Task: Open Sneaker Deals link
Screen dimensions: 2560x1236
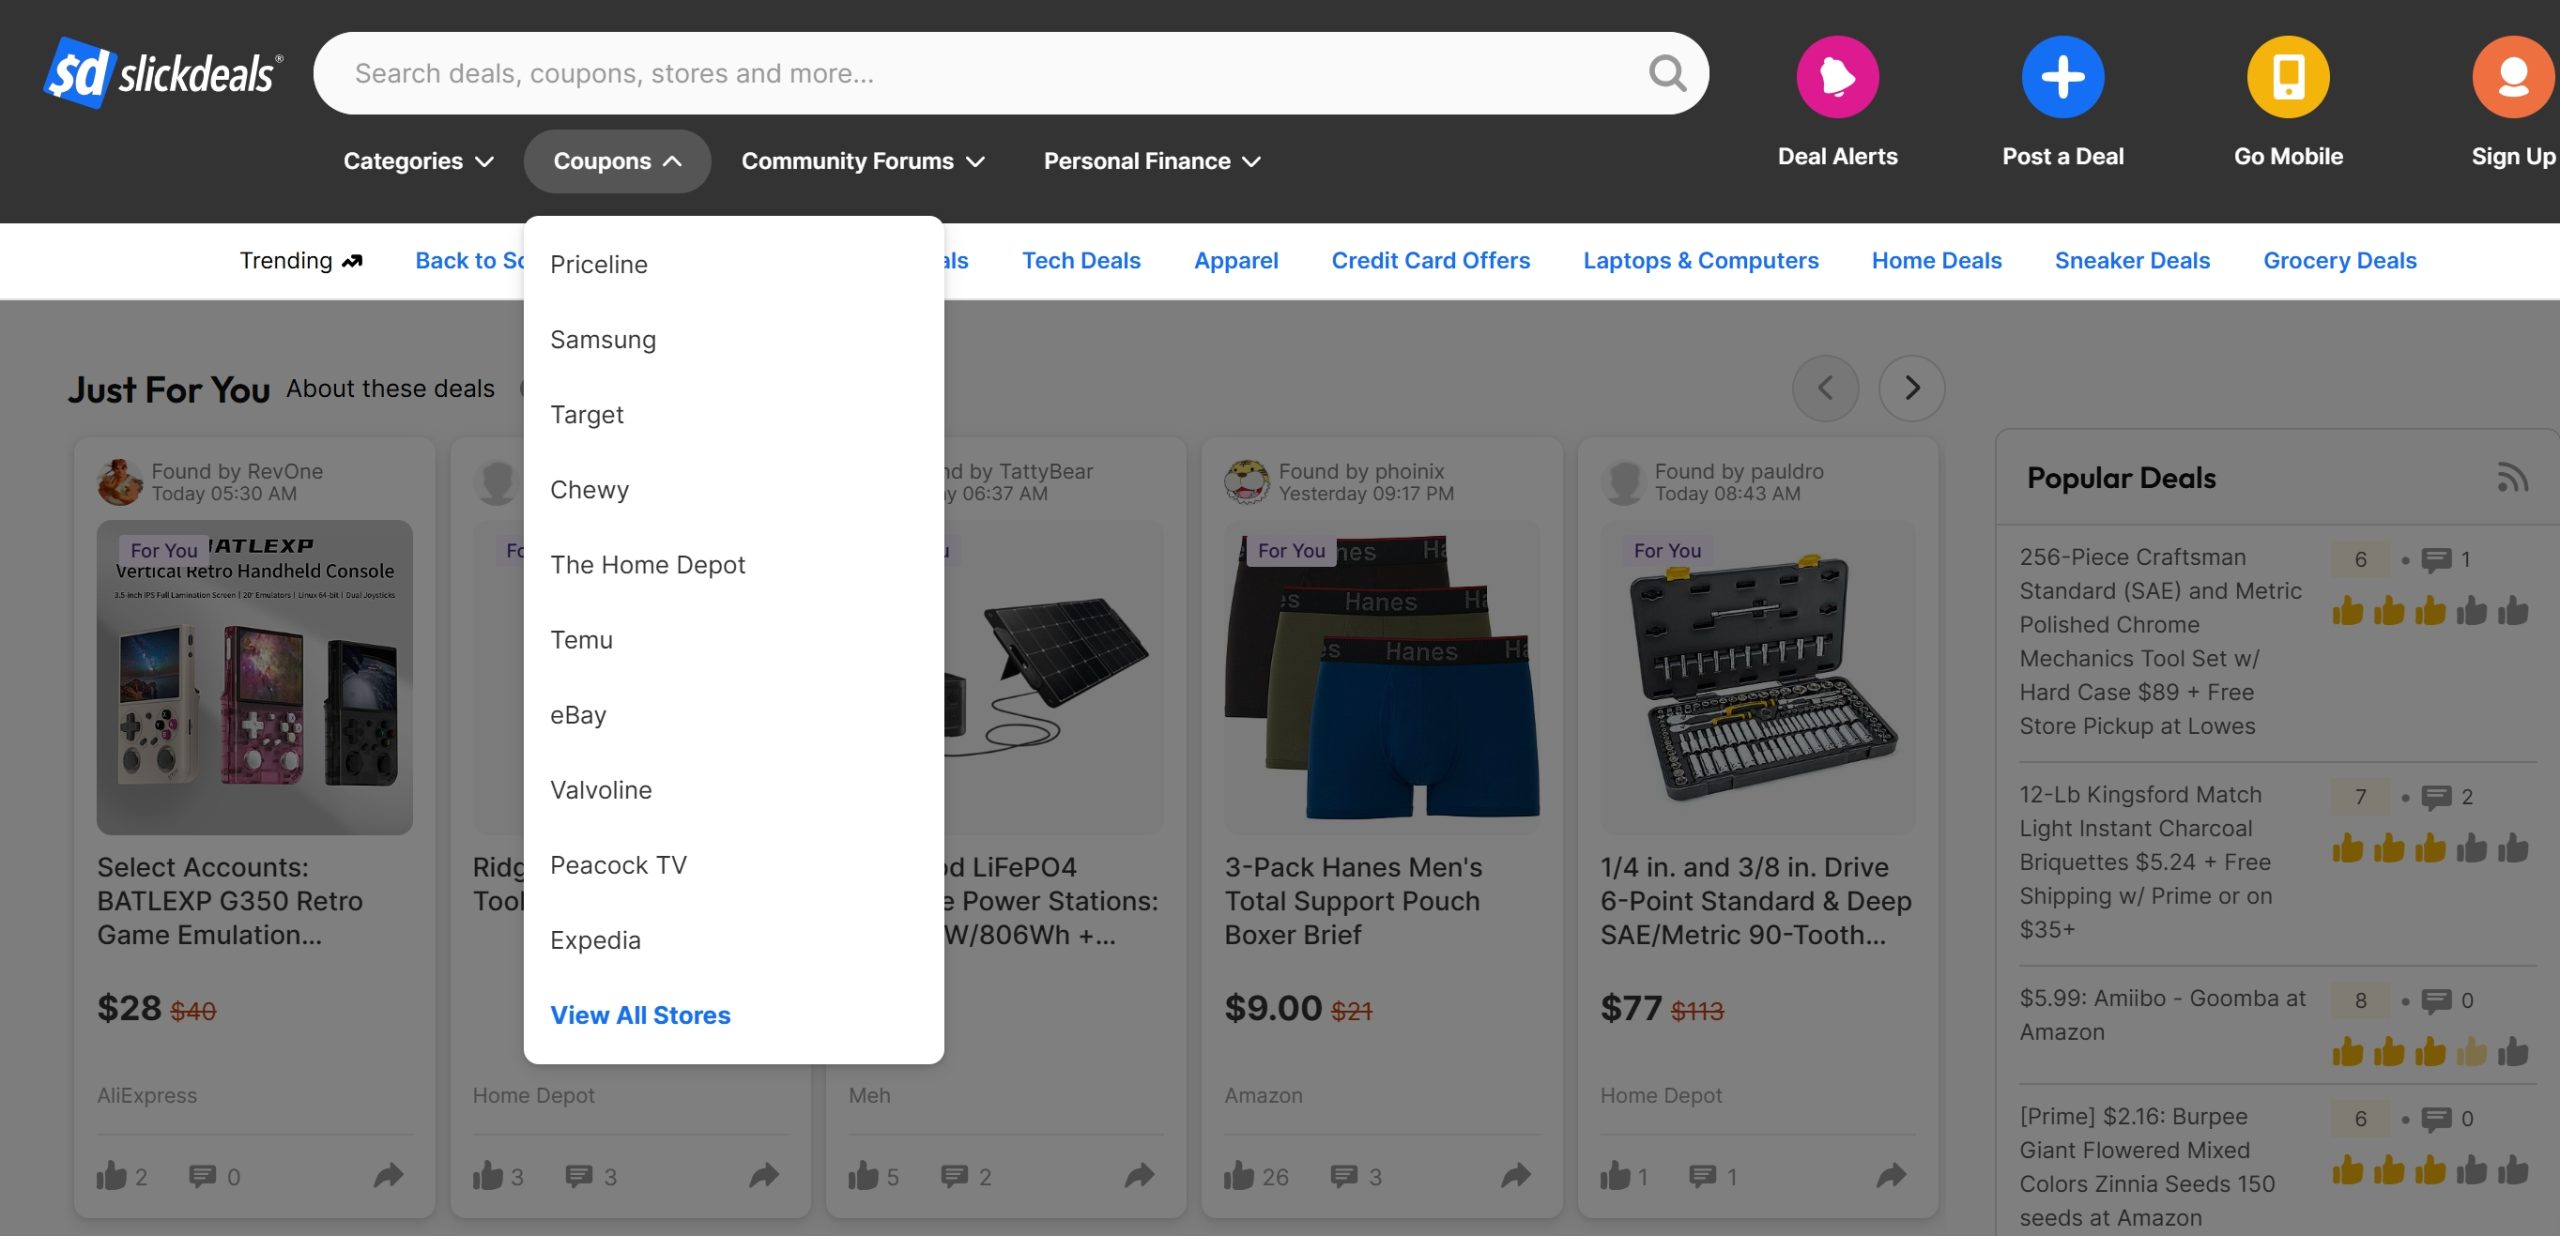Action: pos(2132,261)
